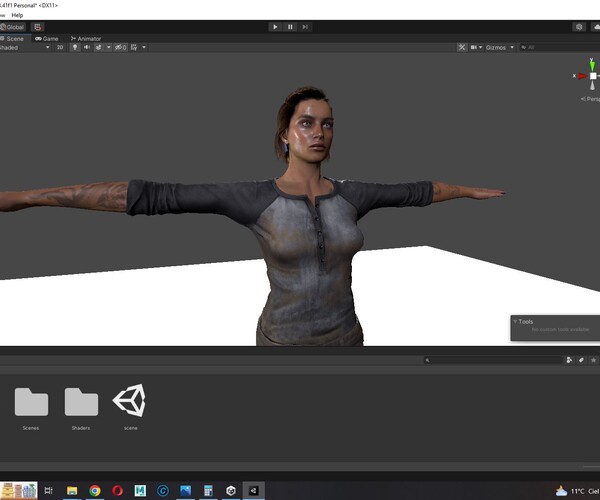
Task: Search by Type icon in Project window
Action: [569, 360]
